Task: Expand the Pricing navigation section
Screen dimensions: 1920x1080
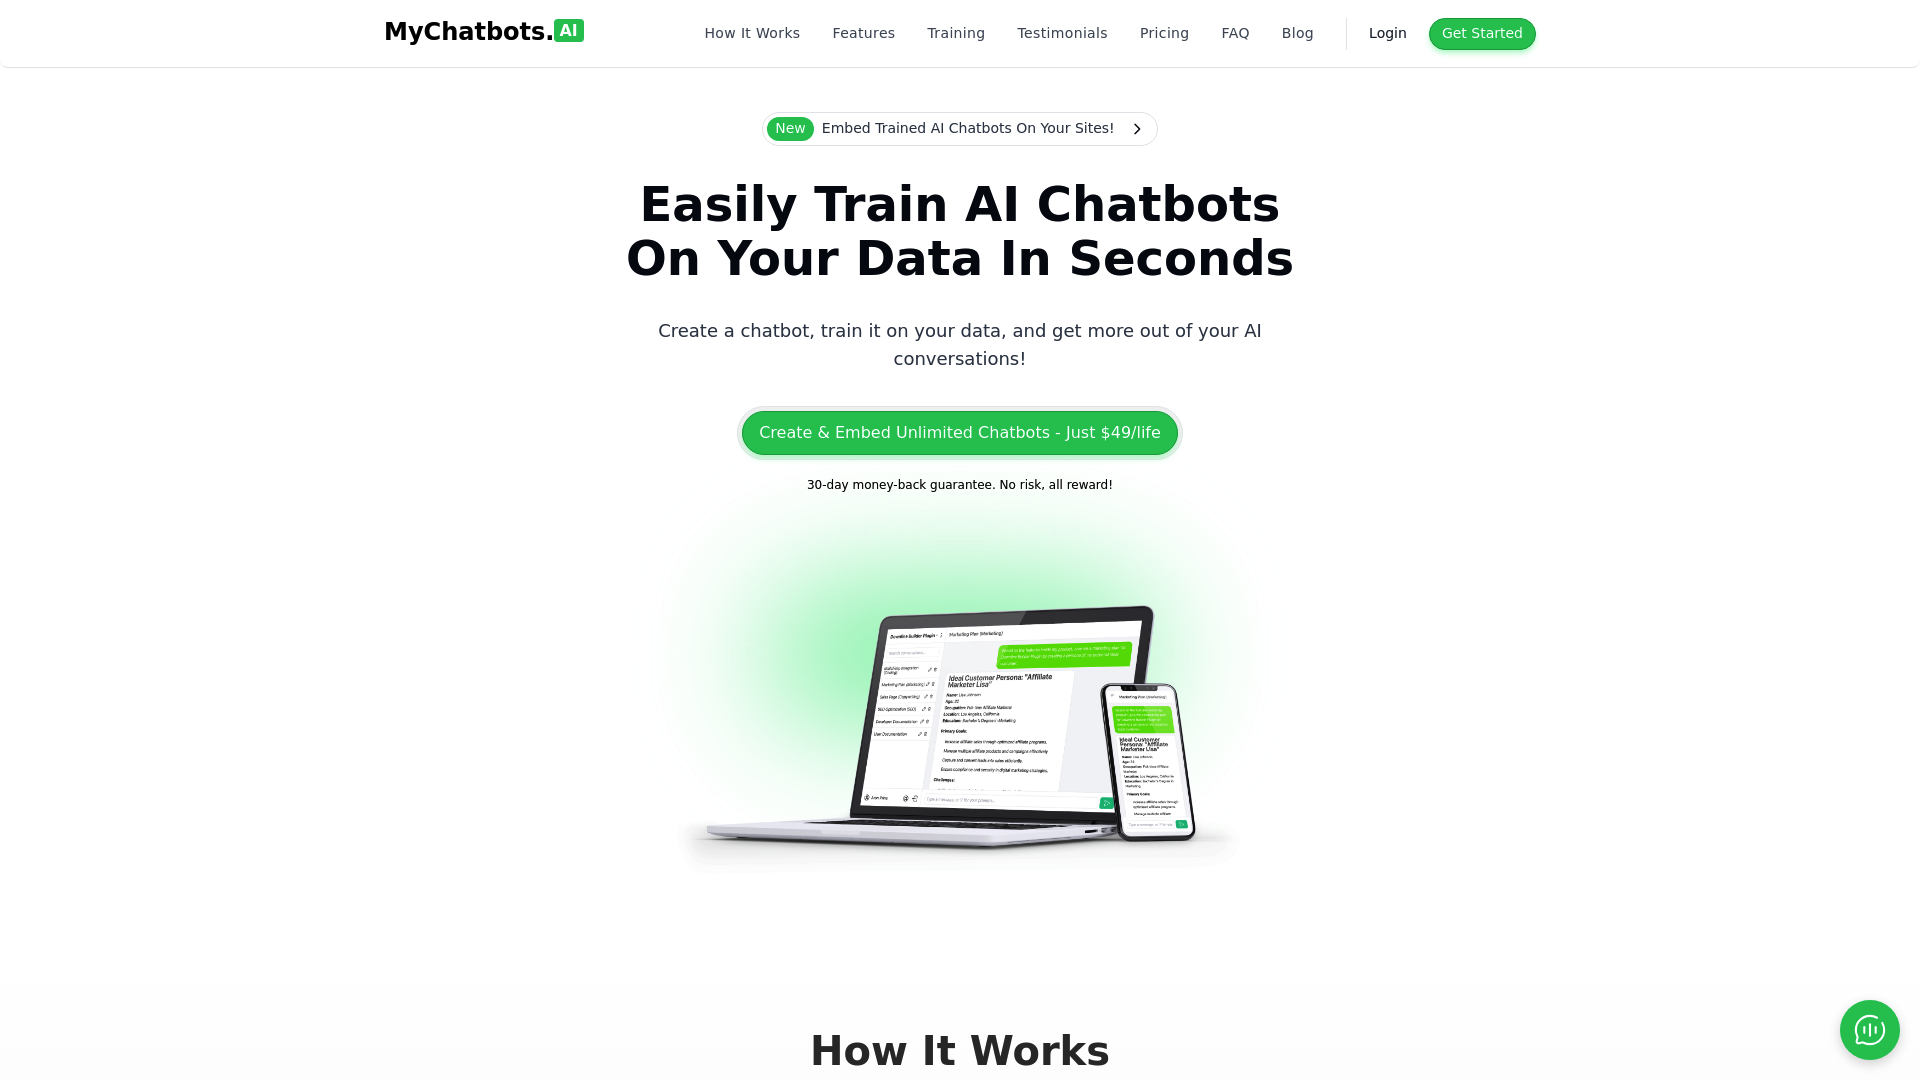Action: (1164, 33)
